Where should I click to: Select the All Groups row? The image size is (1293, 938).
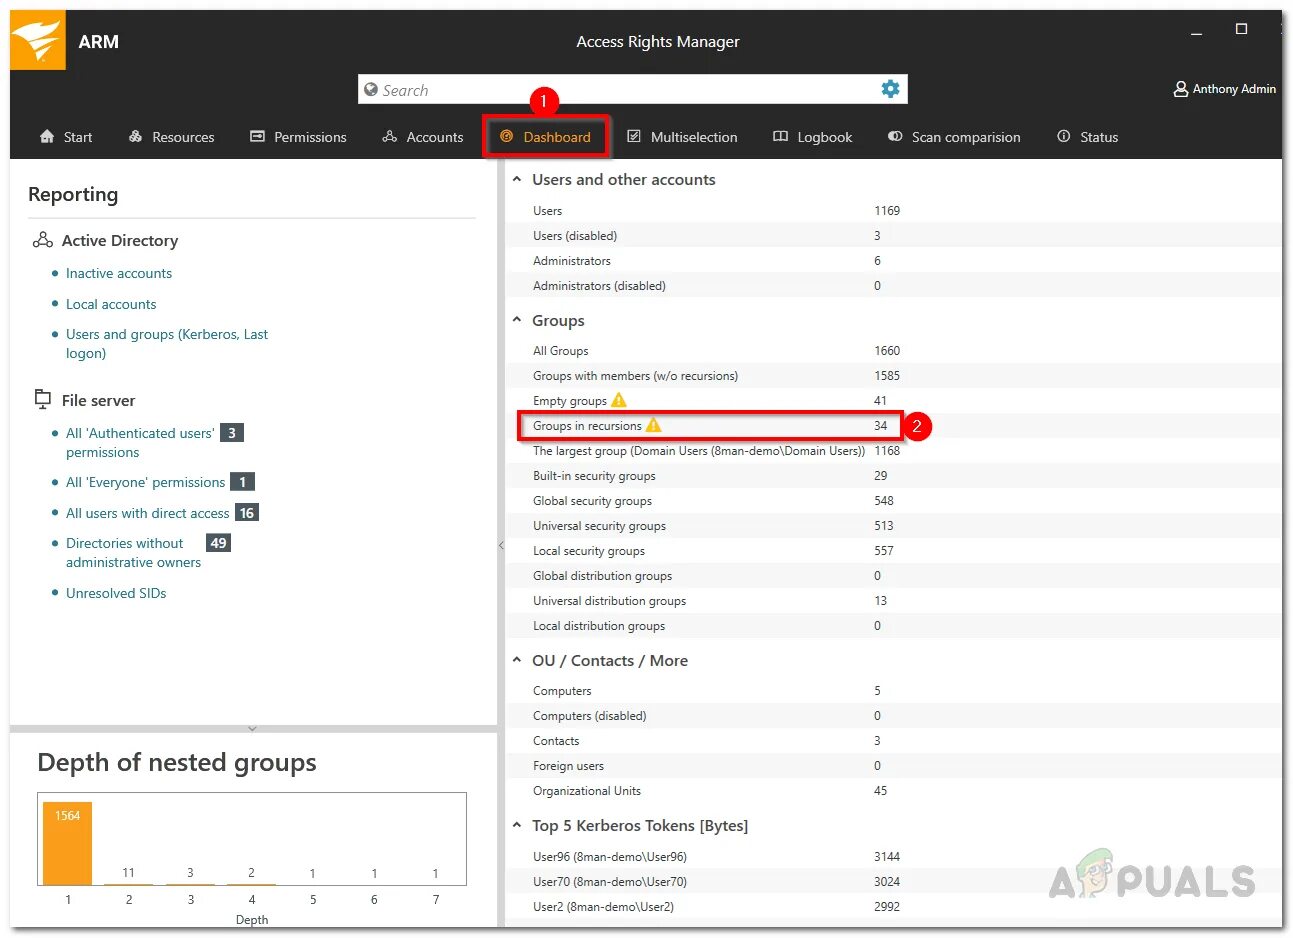pyautogui.click(x=893, y=350)
